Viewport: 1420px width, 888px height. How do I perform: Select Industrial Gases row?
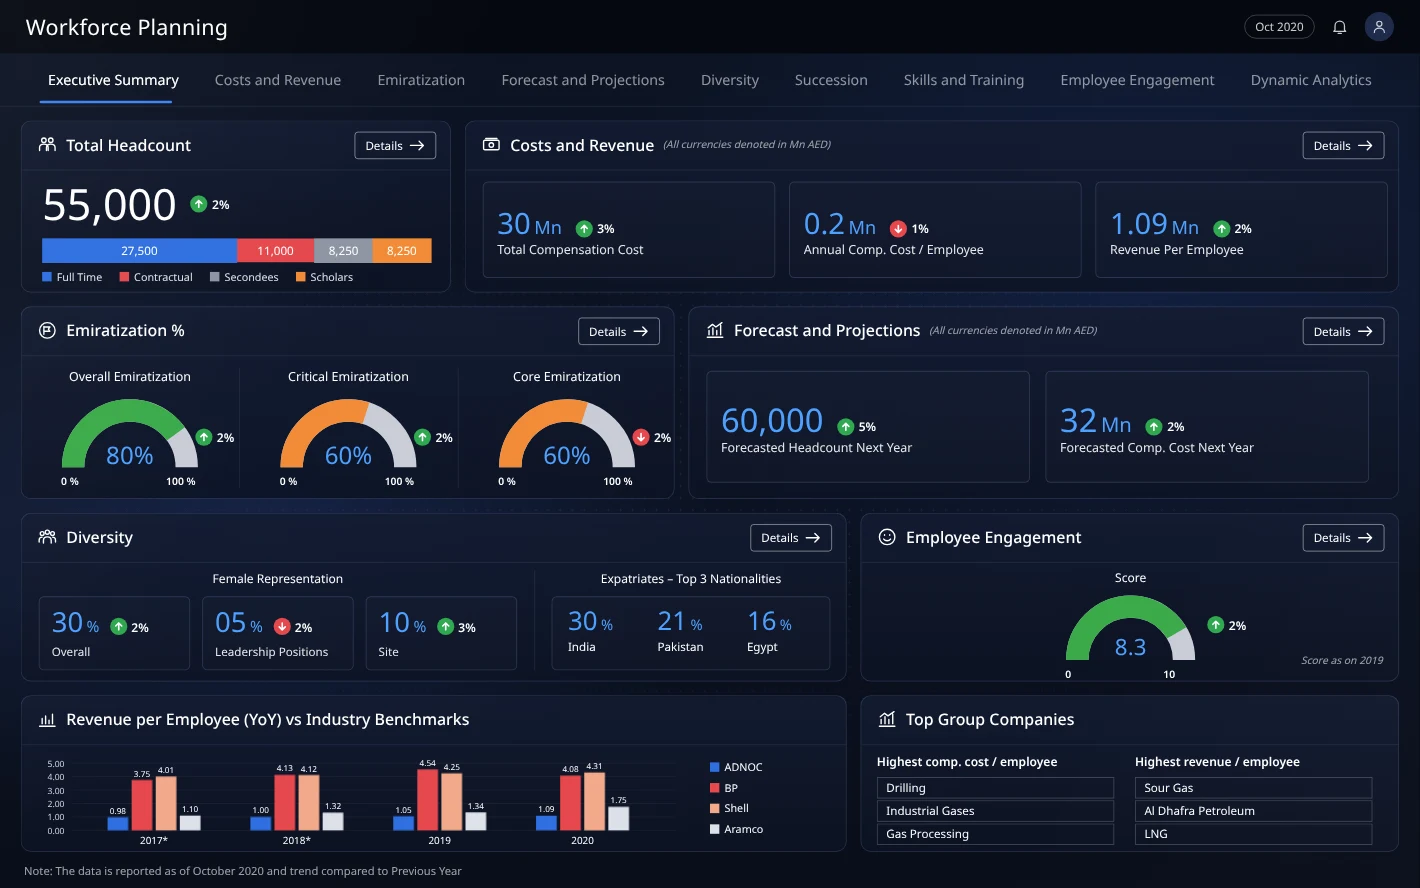coord(995,811)
